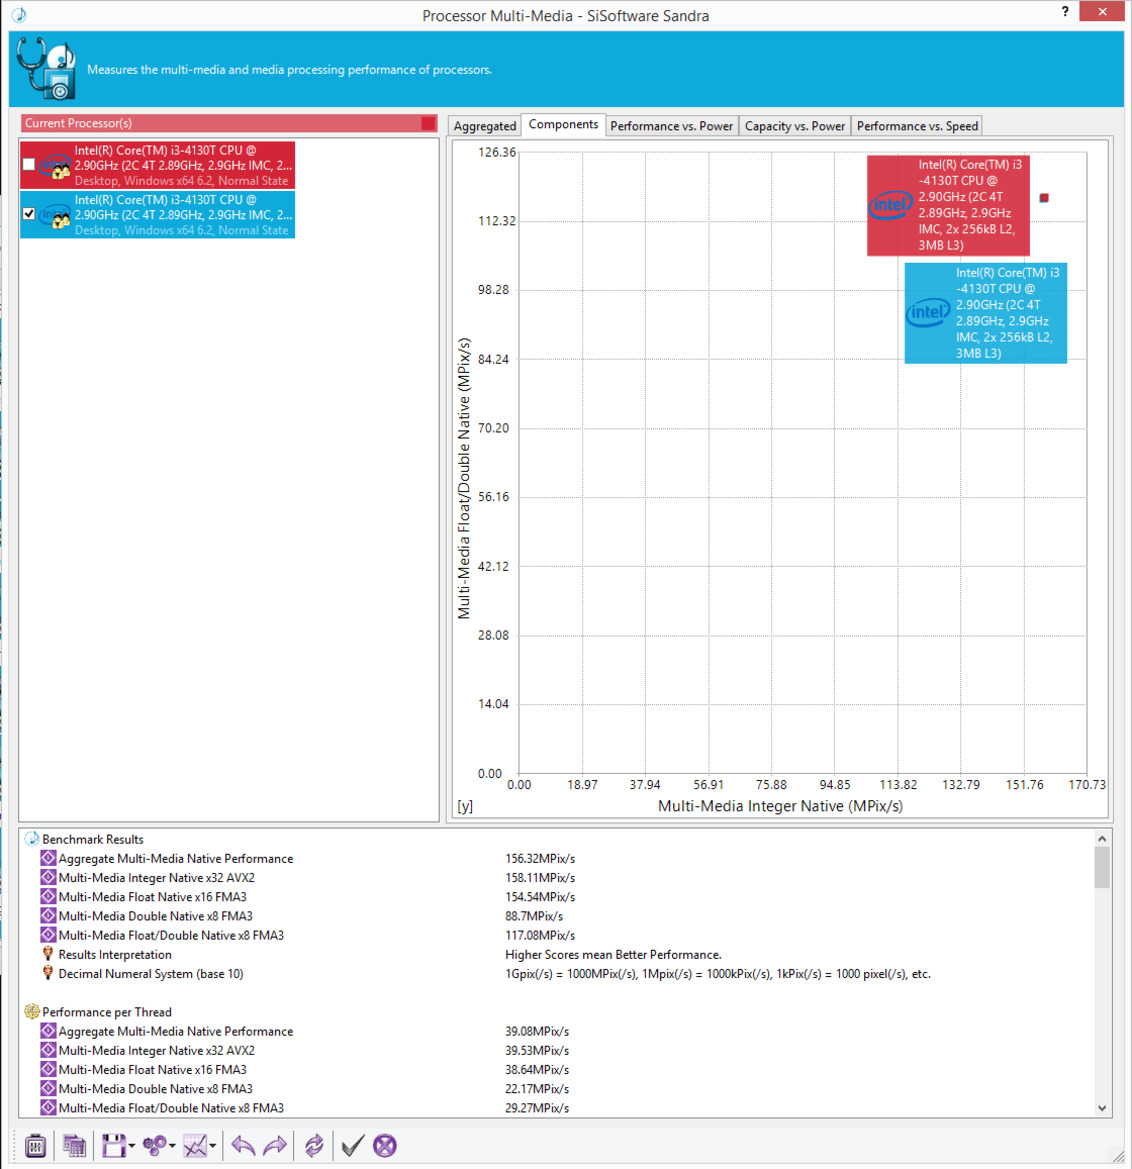Click the 'Performance per Thread' section heading
1132x1169 pixels.
(x=107, y=1012)
